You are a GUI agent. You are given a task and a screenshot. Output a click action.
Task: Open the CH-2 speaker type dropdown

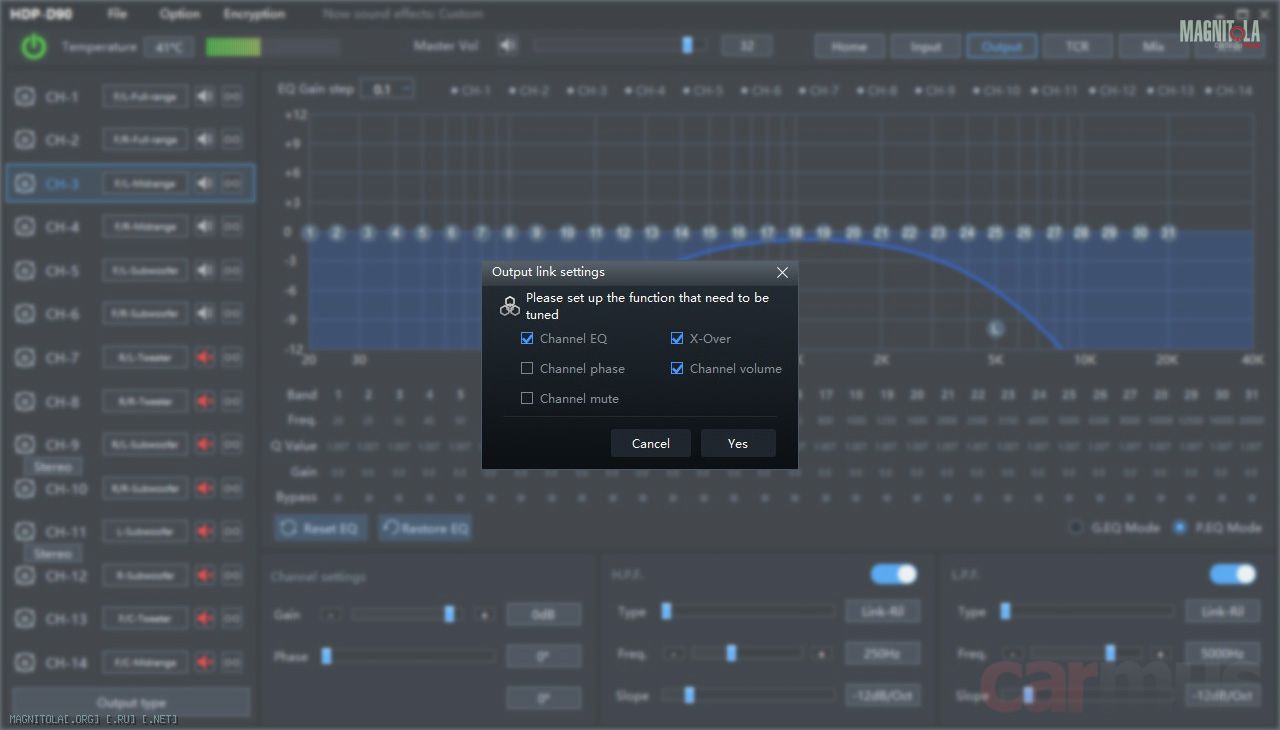(145, 140)
